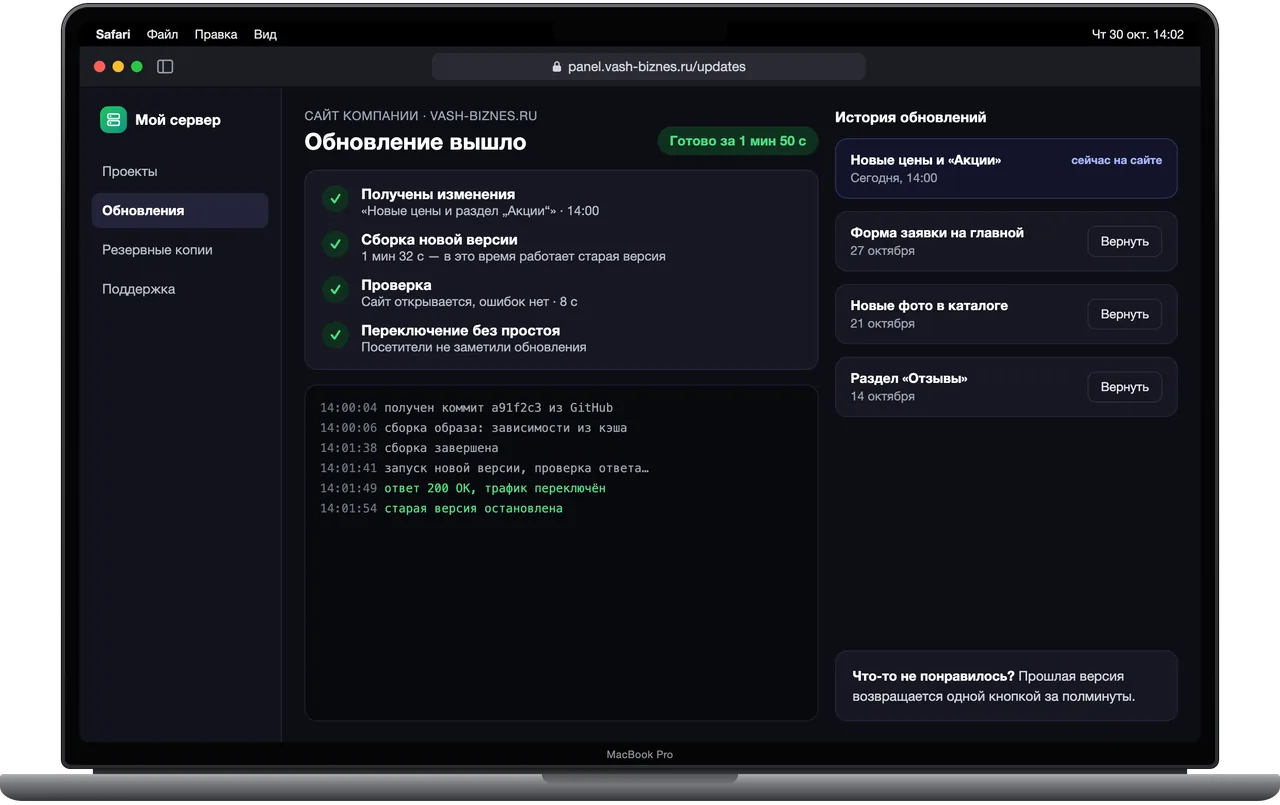Open the «Файл» menu
The width and height of the screenshot is (1280, 805).
click(162, 34)
